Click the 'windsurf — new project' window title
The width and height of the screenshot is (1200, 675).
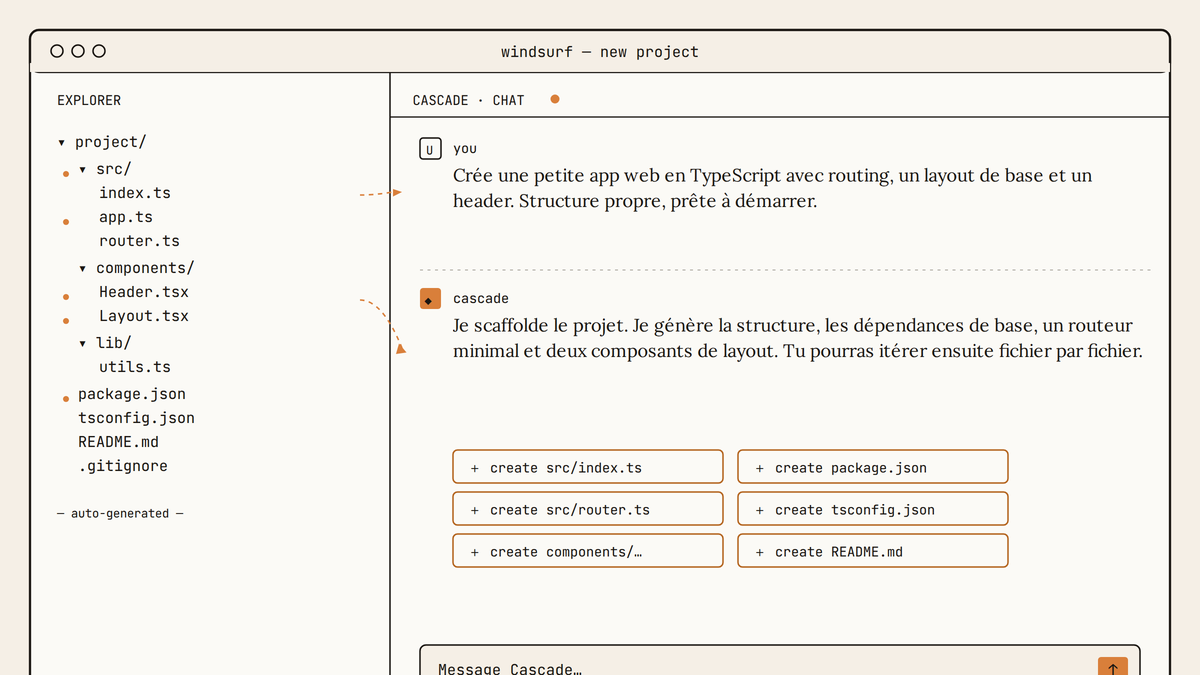(600, 52)
